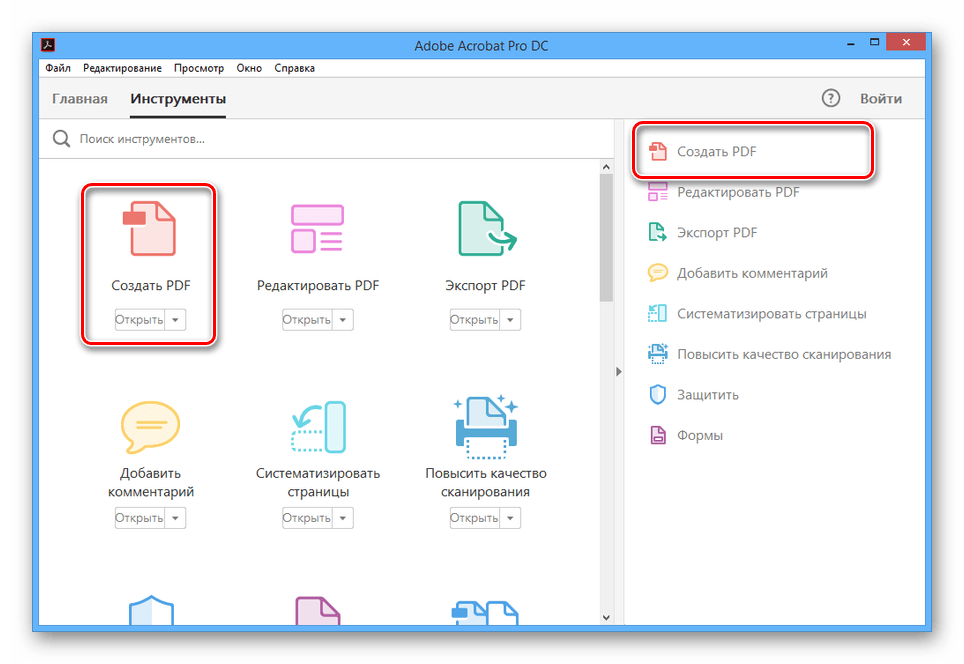Open the help question mark icon
The height and width of the screenshot is (664, 964).
(830, 98)
